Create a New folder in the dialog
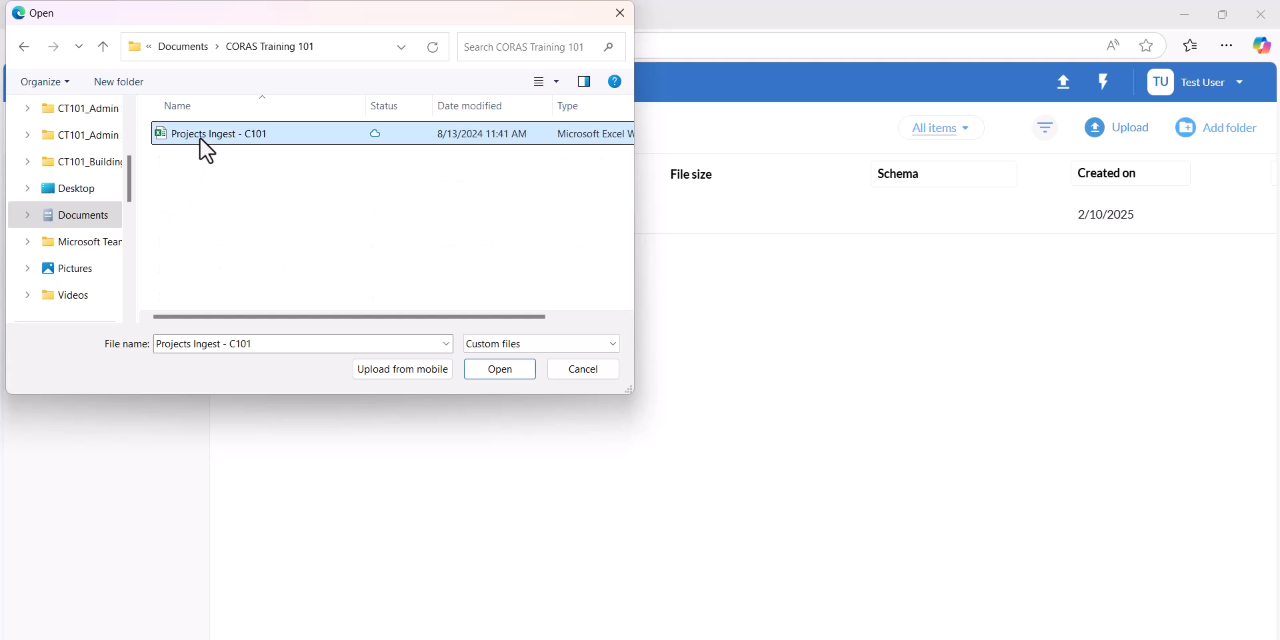Viewport: 1280px width, 640px height. [119, 82]
